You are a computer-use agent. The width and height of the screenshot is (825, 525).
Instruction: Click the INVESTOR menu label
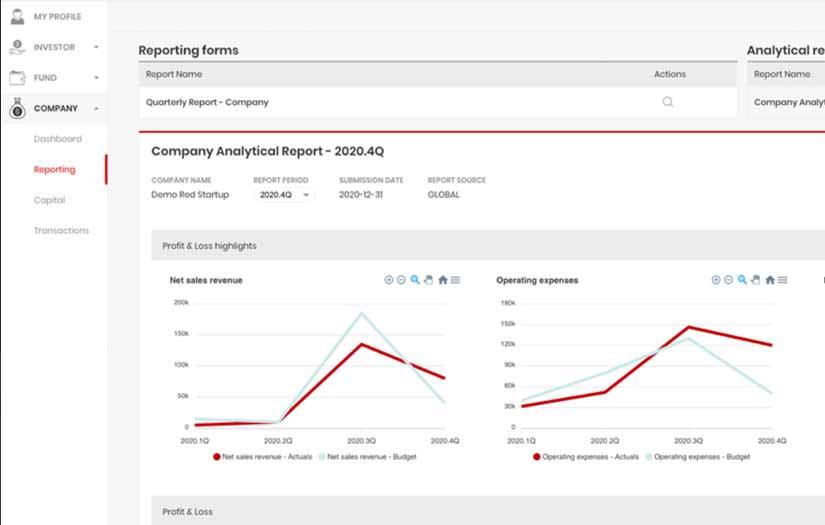(54, 47)
